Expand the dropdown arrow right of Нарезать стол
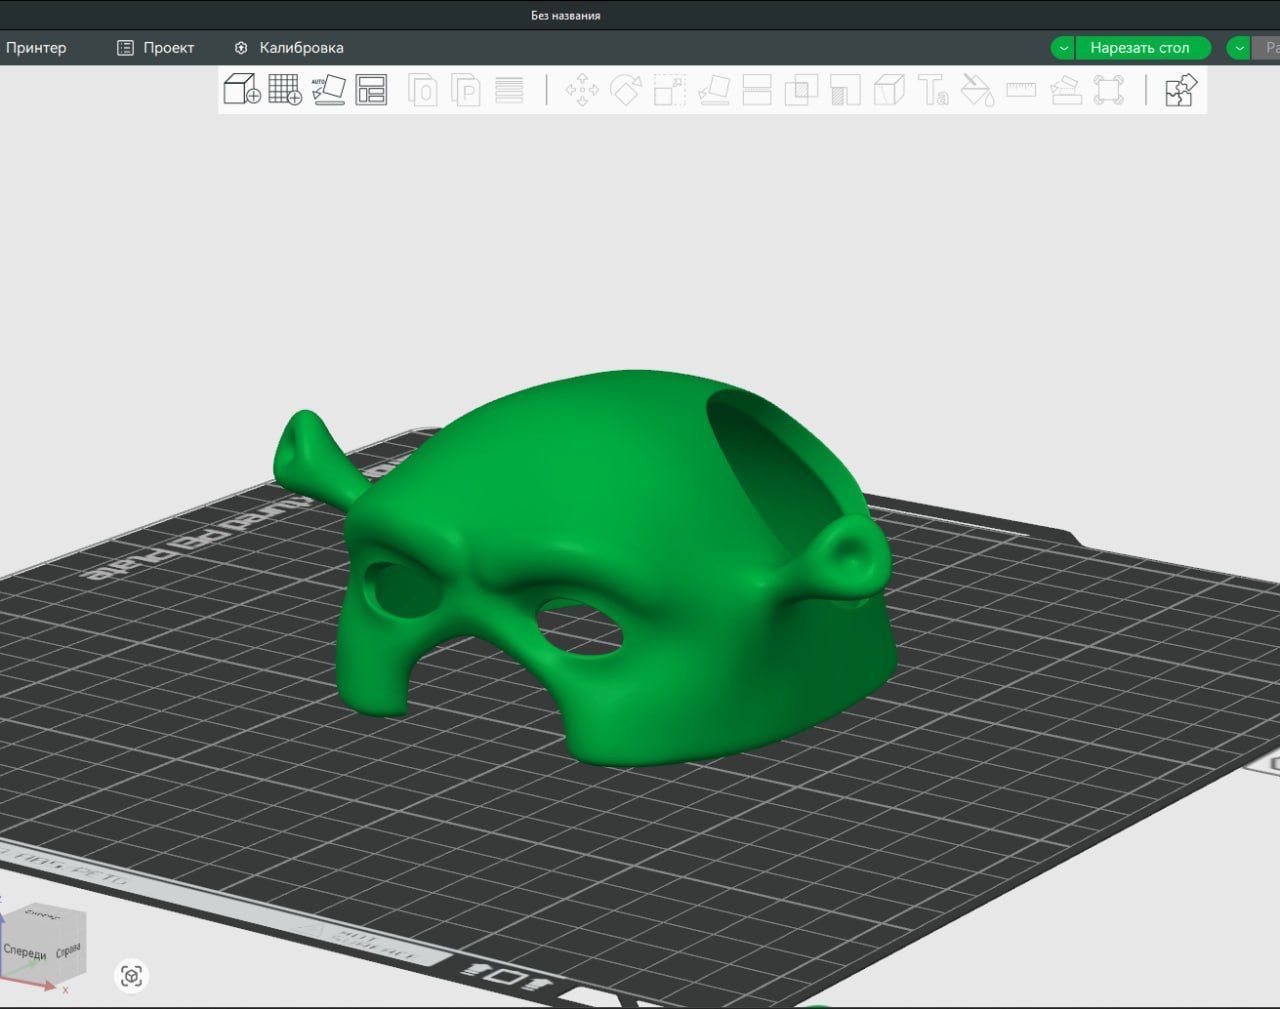 click(x=1239, y=48)
